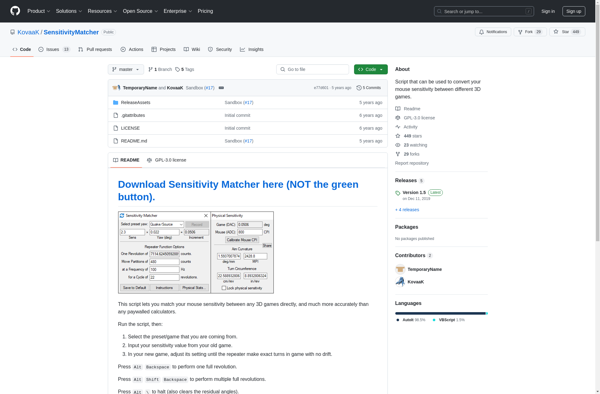Open the README.md file
This screenshot has width=600, height=394.
[x=134, y=141]
